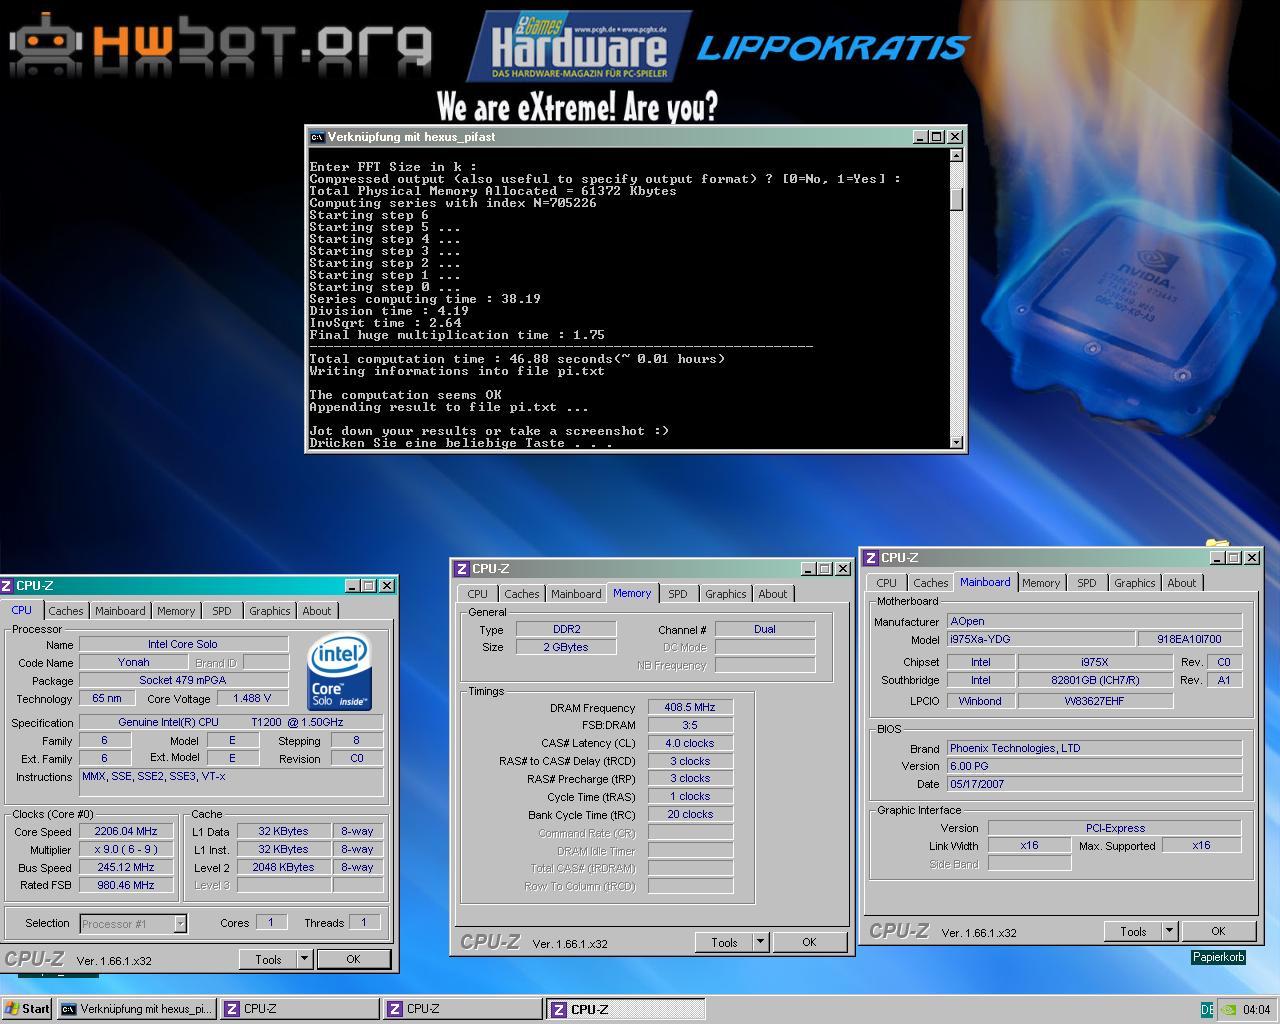Screen dimensions: 1280x1024
Task: Click BIOS Date 05/17/2007 field
Action: (1094, 785)
